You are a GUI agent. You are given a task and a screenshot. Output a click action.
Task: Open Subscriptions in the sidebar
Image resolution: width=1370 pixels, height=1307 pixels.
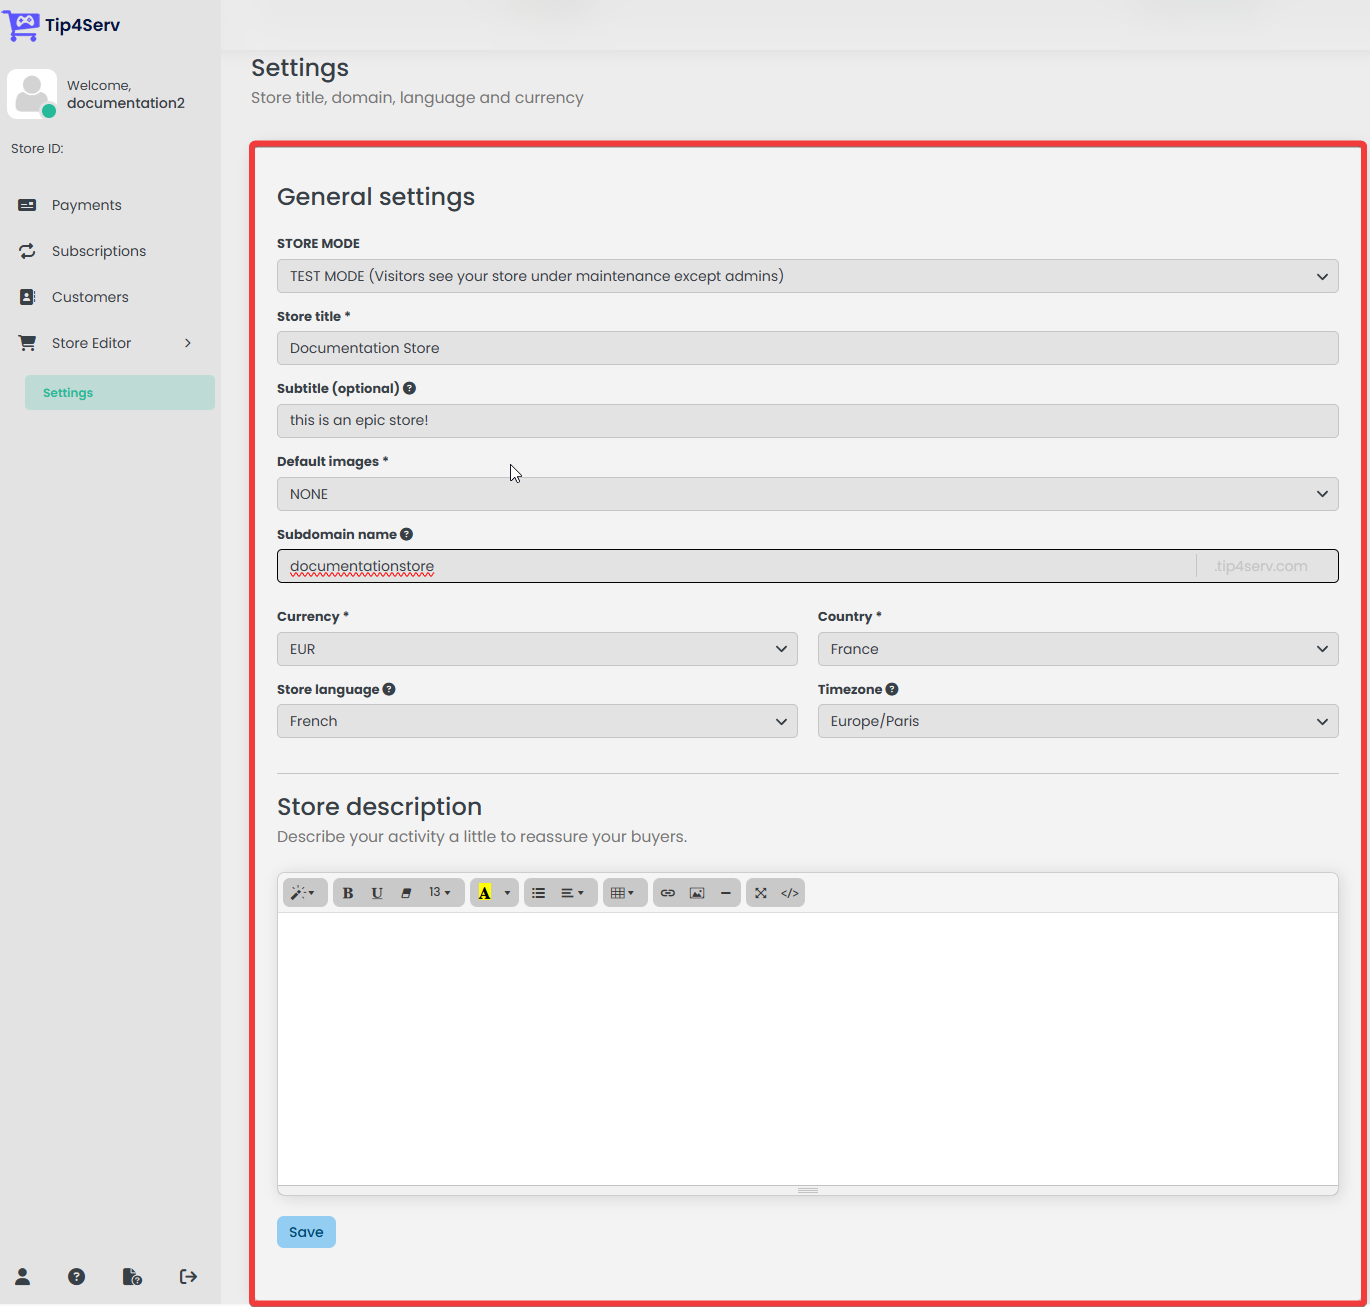98,251
